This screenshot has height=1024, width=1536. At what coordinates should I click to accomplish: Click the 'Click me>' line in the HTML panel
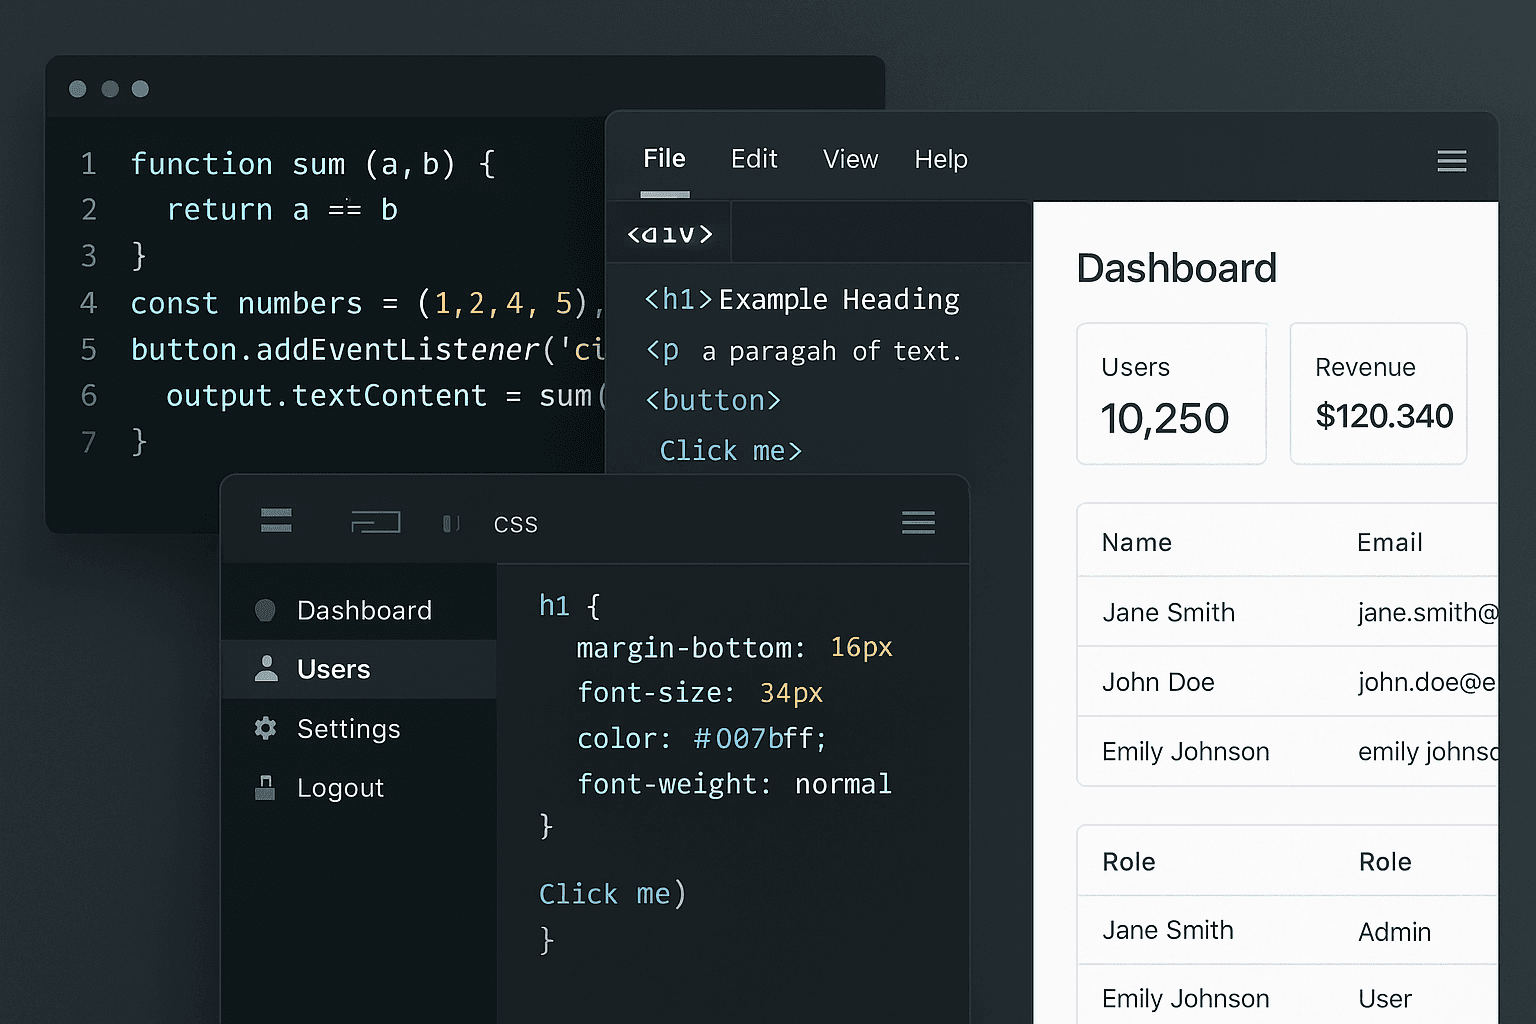[731, 451]
